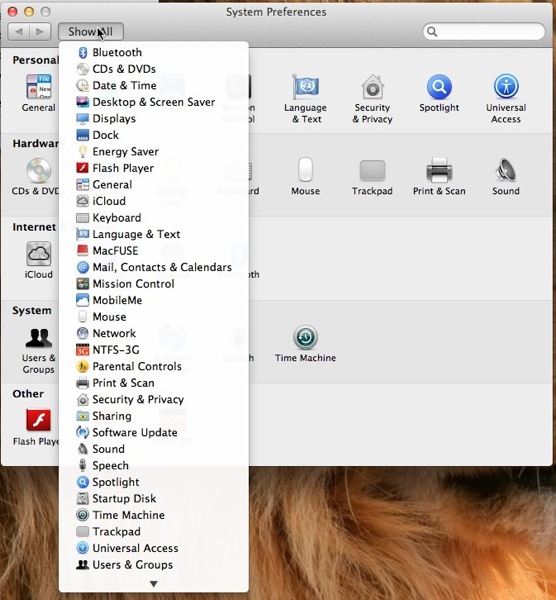556x600 pixels.
Task: Choose Desktop & Screen Saver menu item
Action: pos(154,102)
